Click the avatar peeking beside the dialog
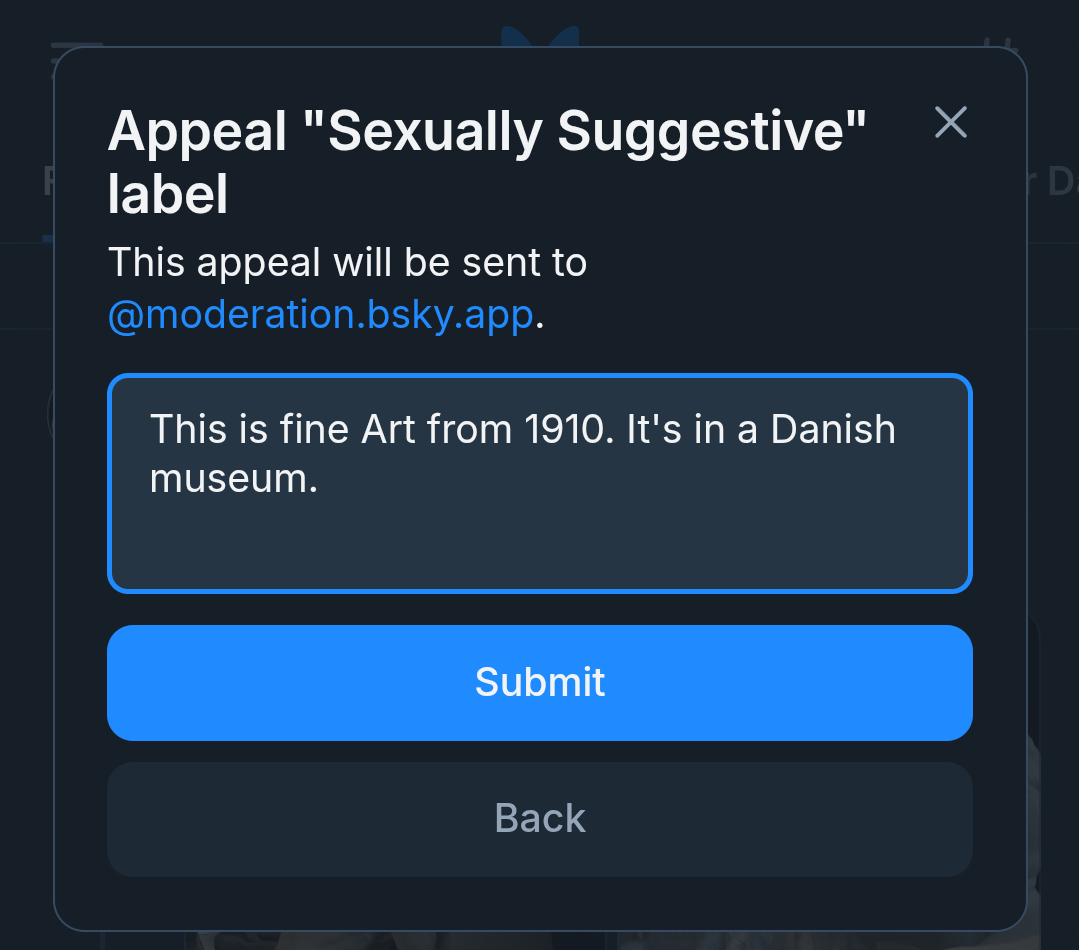The image size is (1079, 950). coord(49,413)
